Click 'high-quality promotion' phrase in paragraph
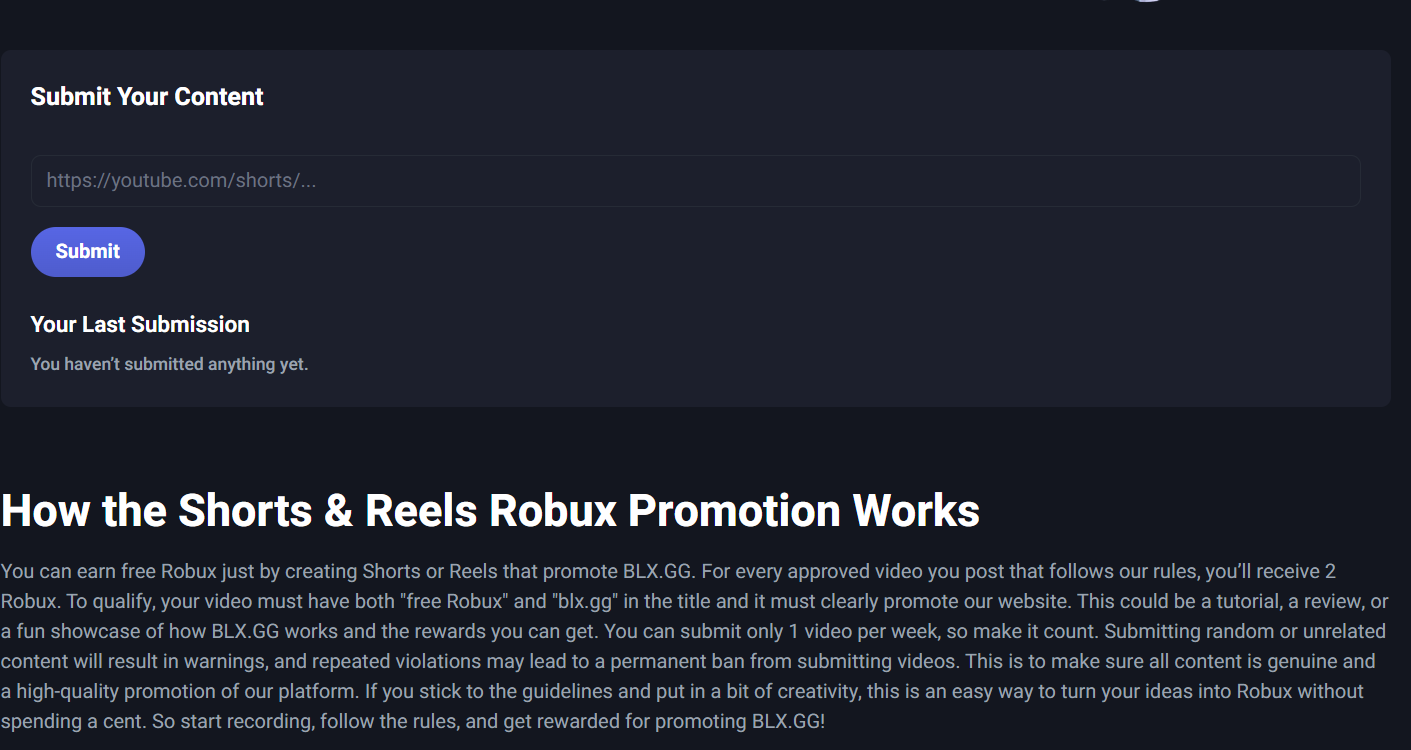Screen dimensions: 1411x750 (x=108, y=692)
